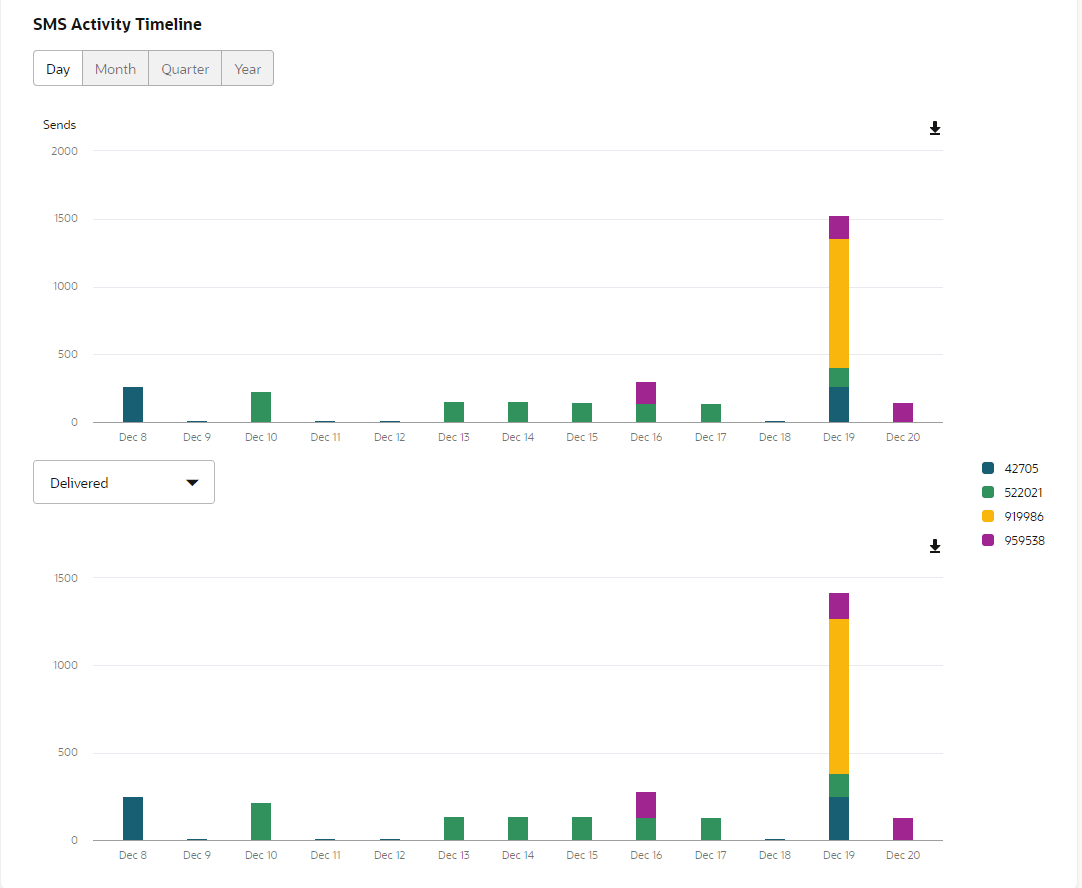Click the download icon above the top chart

(935, 128)
